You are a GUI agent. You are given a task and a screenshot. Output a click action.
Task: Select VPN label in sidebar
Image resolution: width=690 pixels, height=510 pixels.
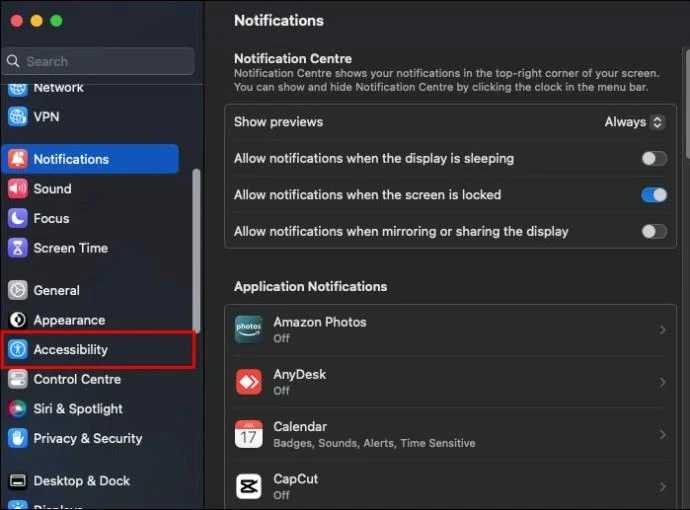pos(46,117)
